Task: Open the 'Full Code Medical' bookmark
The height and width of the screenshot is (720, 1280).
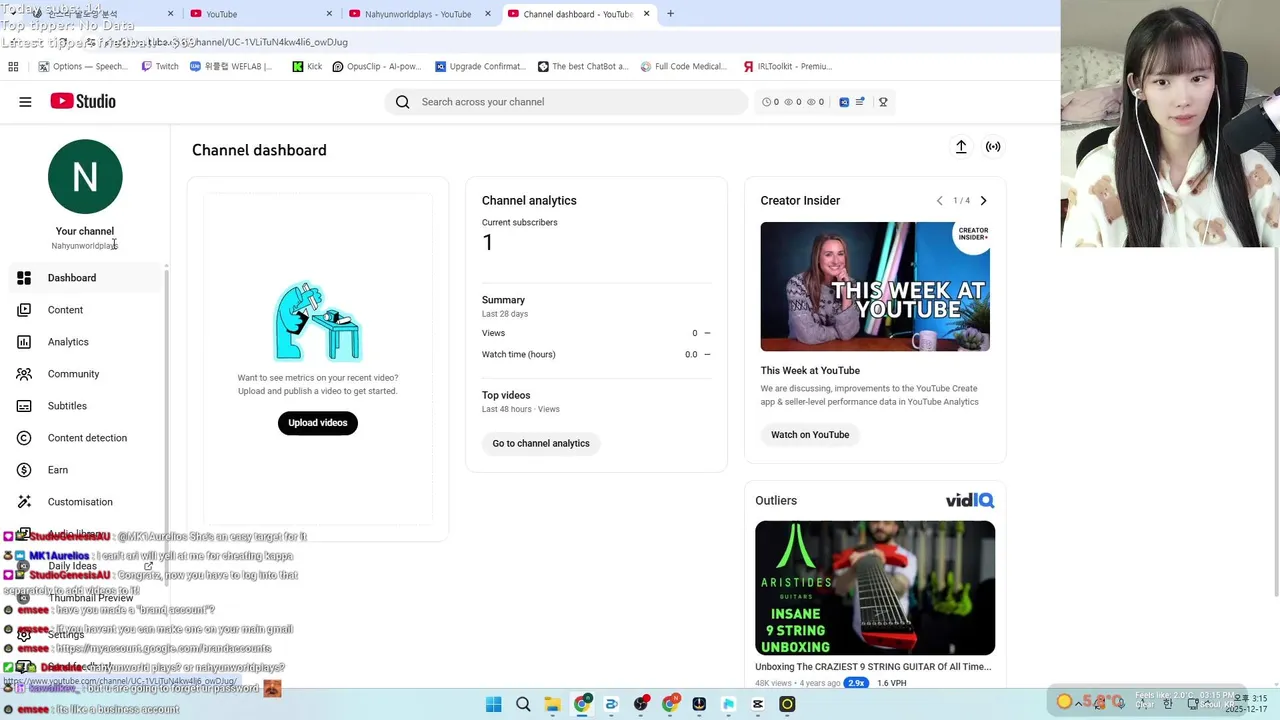Action: pos(686,67)
